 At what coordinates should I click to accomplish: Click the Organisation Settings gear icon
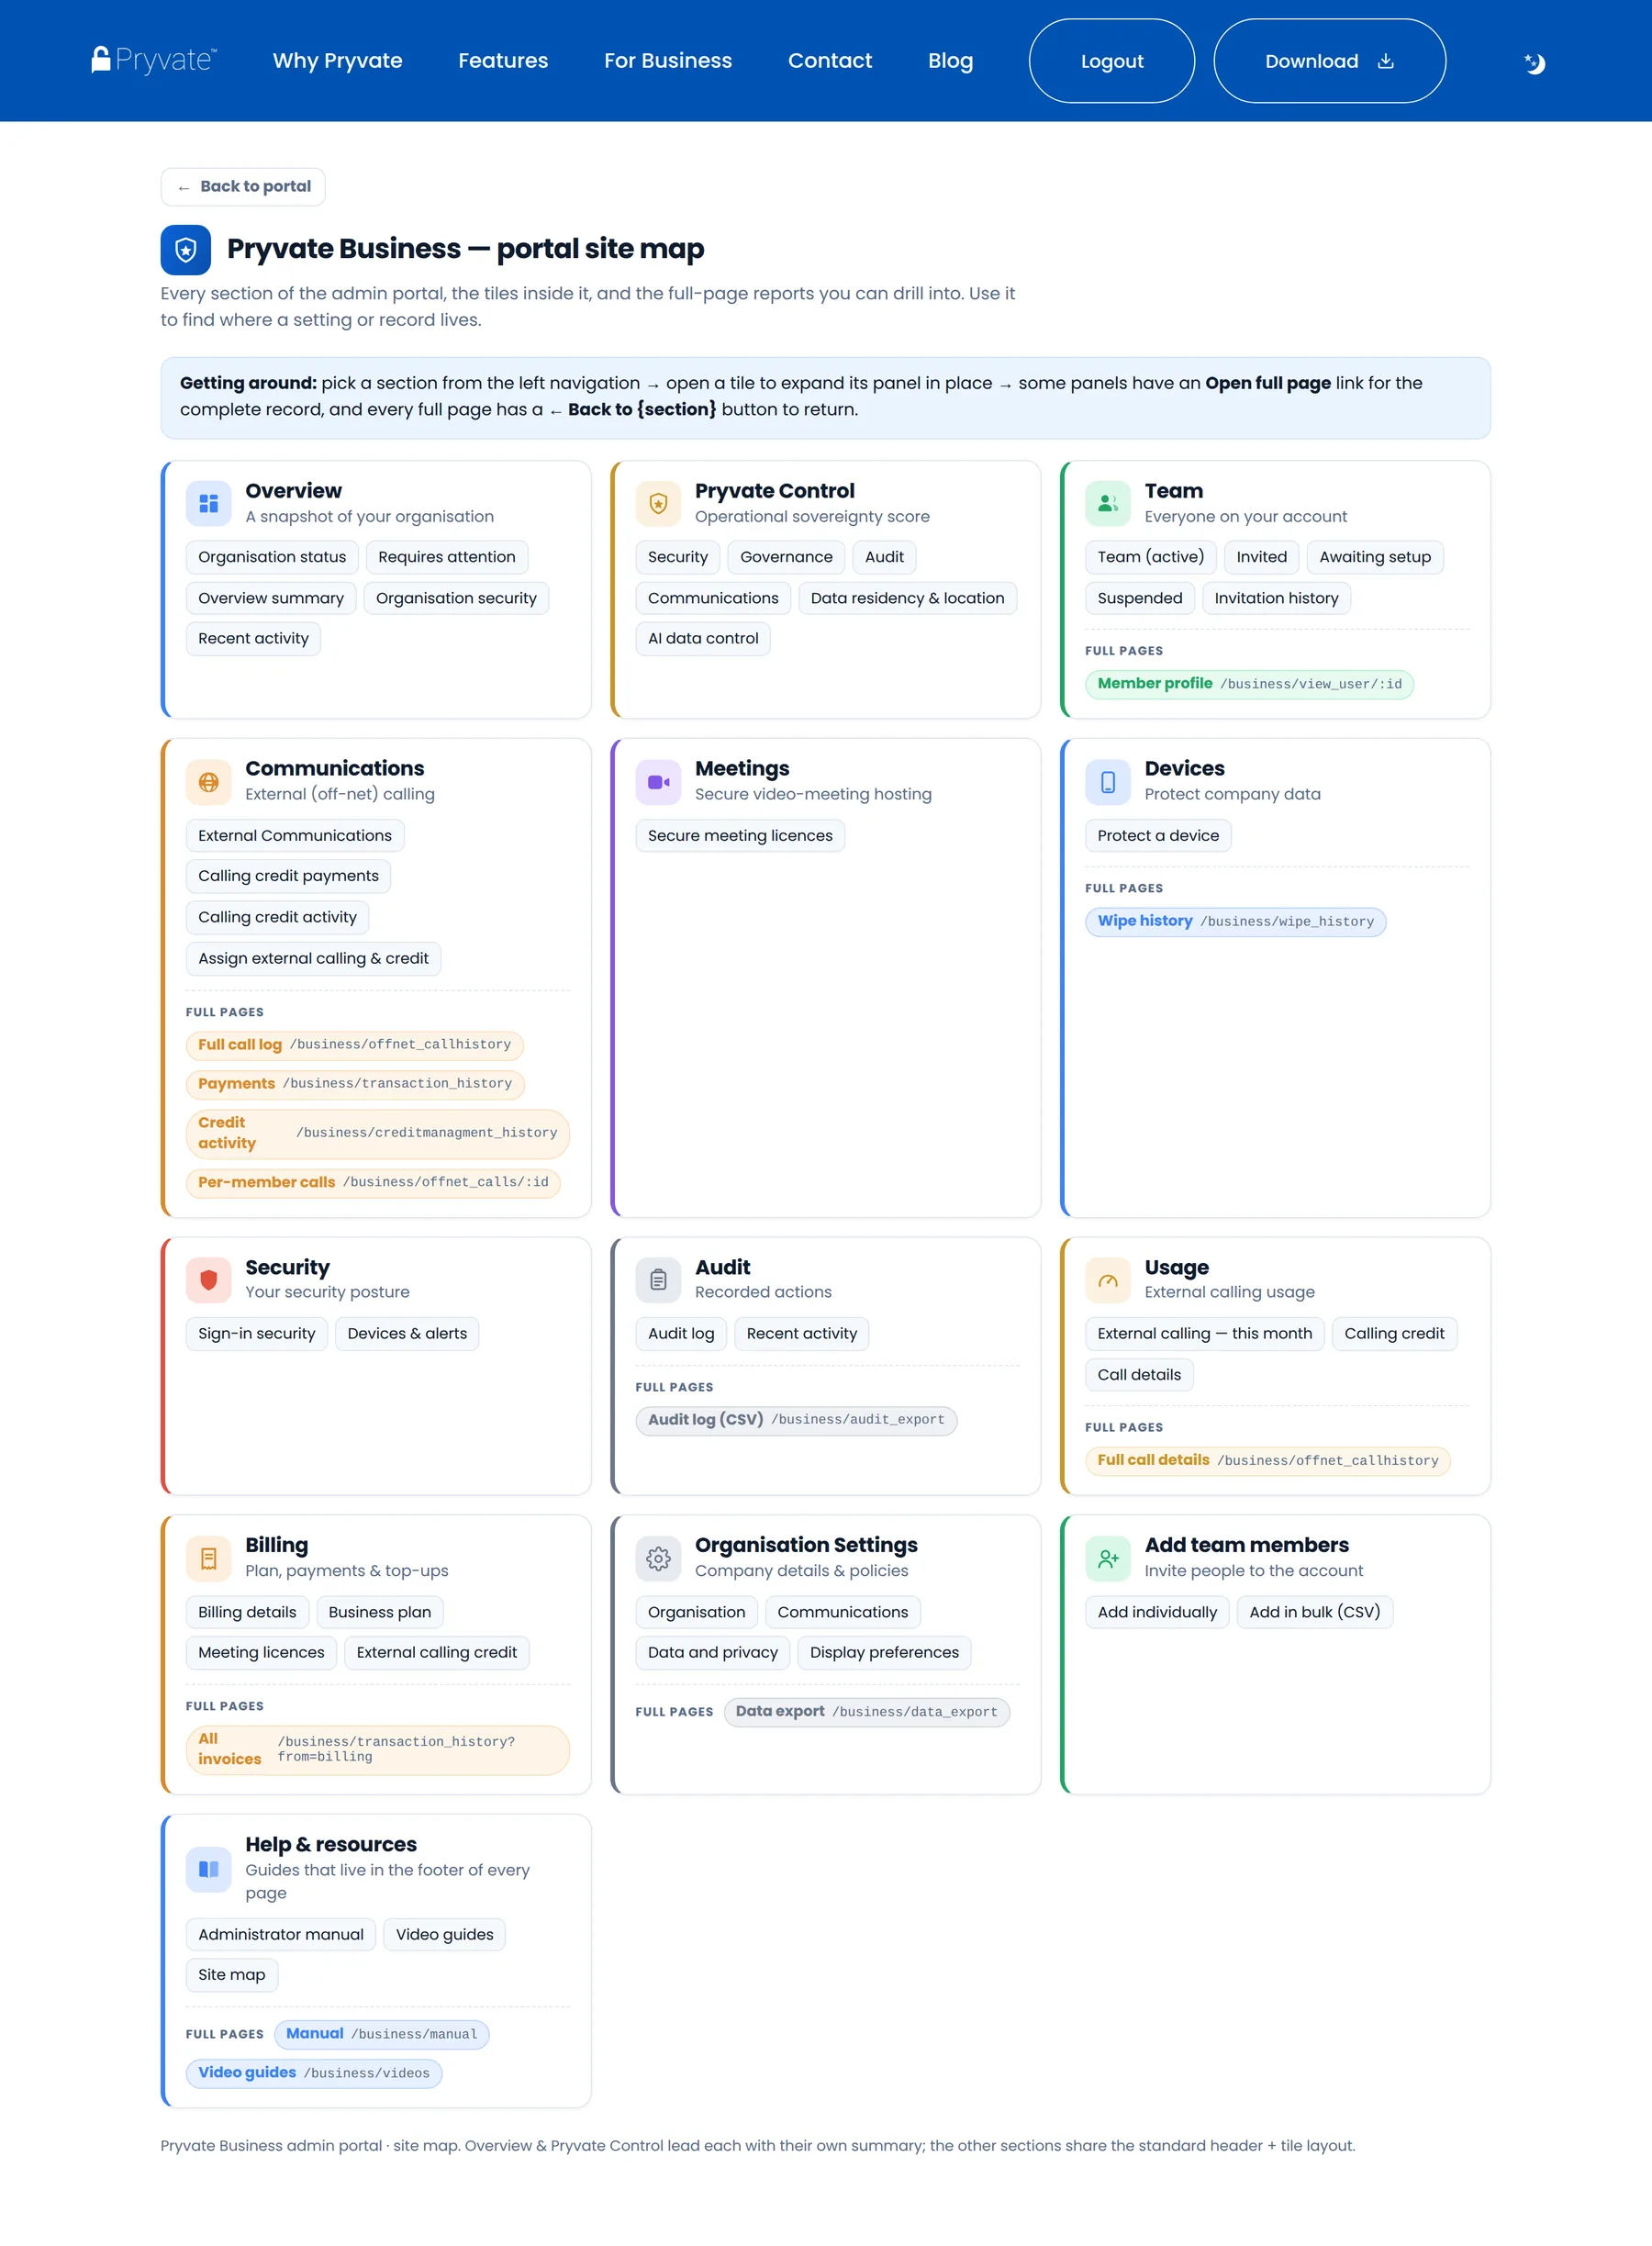click(x=658, y=1558)
